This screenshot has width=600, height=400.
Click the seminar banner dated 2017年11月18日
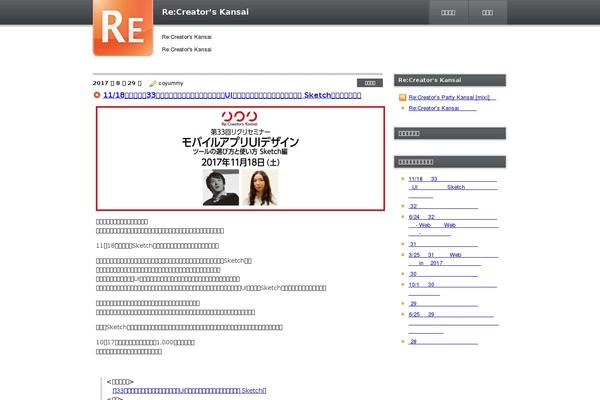(x=240, y=158)
